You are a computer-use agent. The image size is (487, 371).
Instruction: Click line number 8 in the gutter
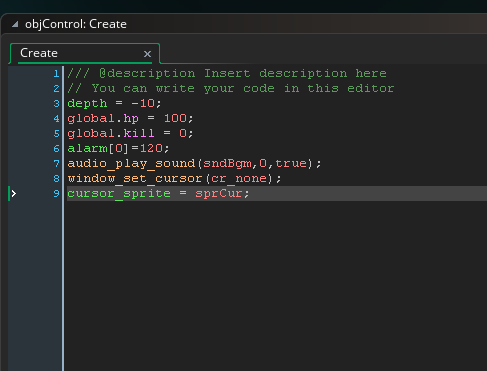57,178
